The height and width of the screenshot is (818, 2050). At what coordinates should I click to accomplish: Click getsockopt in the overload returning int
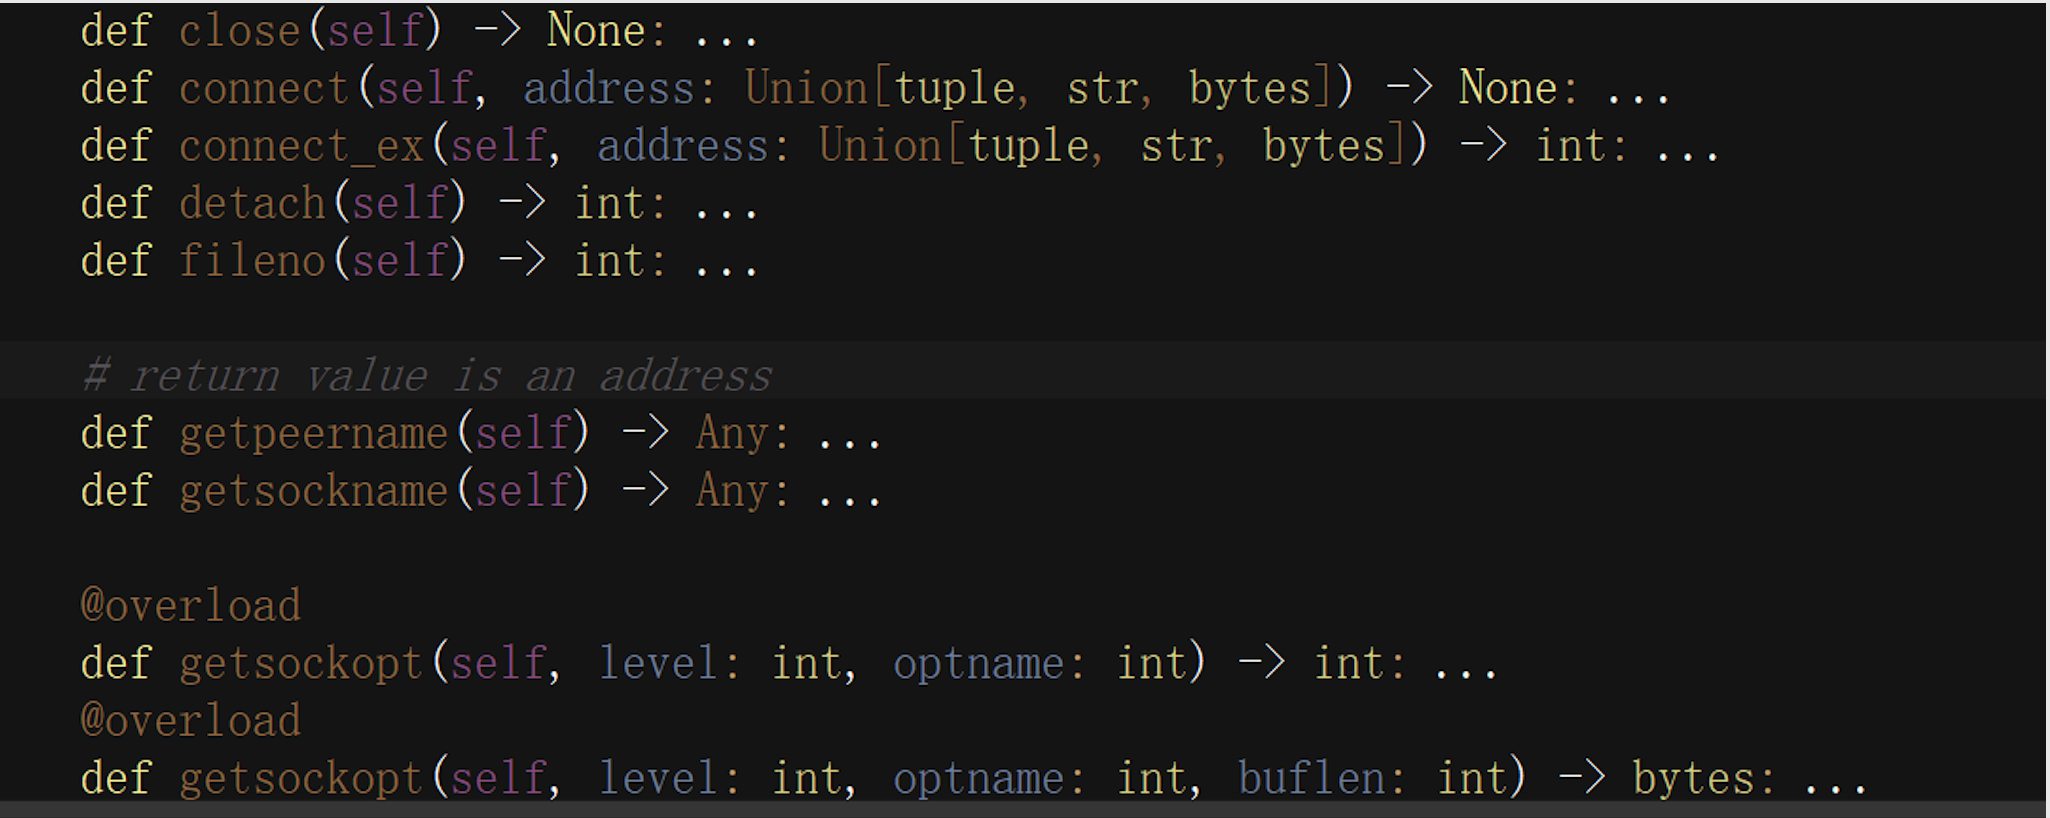click(302, 664)
